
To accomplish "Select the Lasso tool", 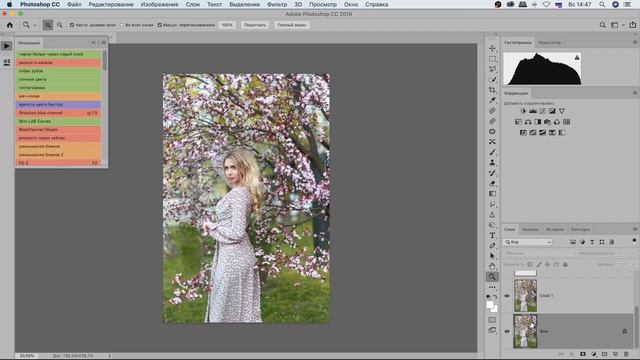I will (x=492, y=69).
